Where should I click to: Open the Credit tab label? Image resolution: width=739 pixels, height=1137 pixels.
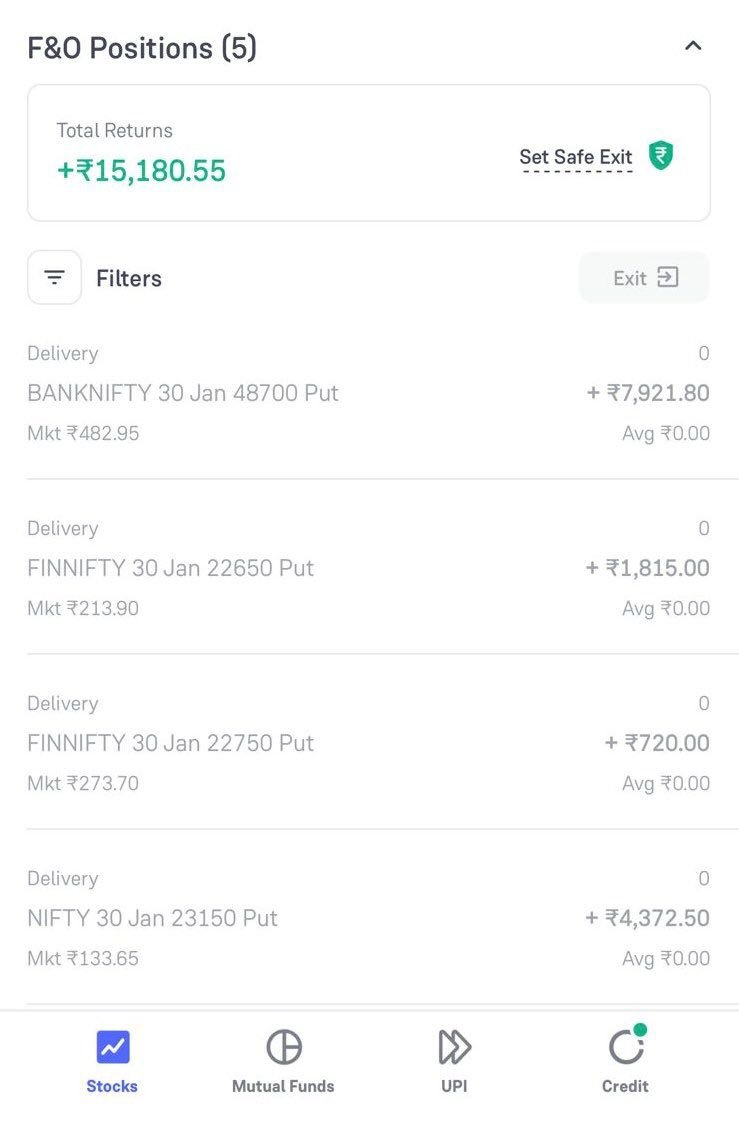[x=625, y=1086]
